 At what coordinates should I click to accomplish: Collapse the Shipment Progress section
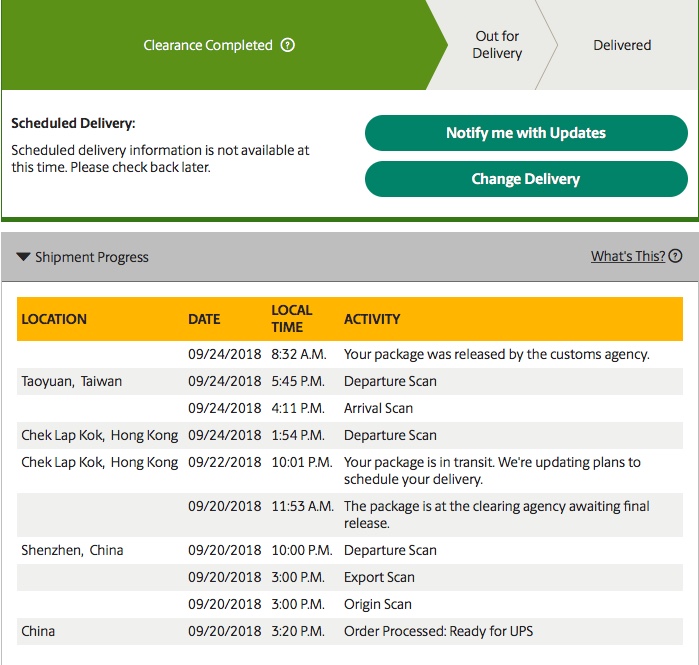click(x=24, y=257)
